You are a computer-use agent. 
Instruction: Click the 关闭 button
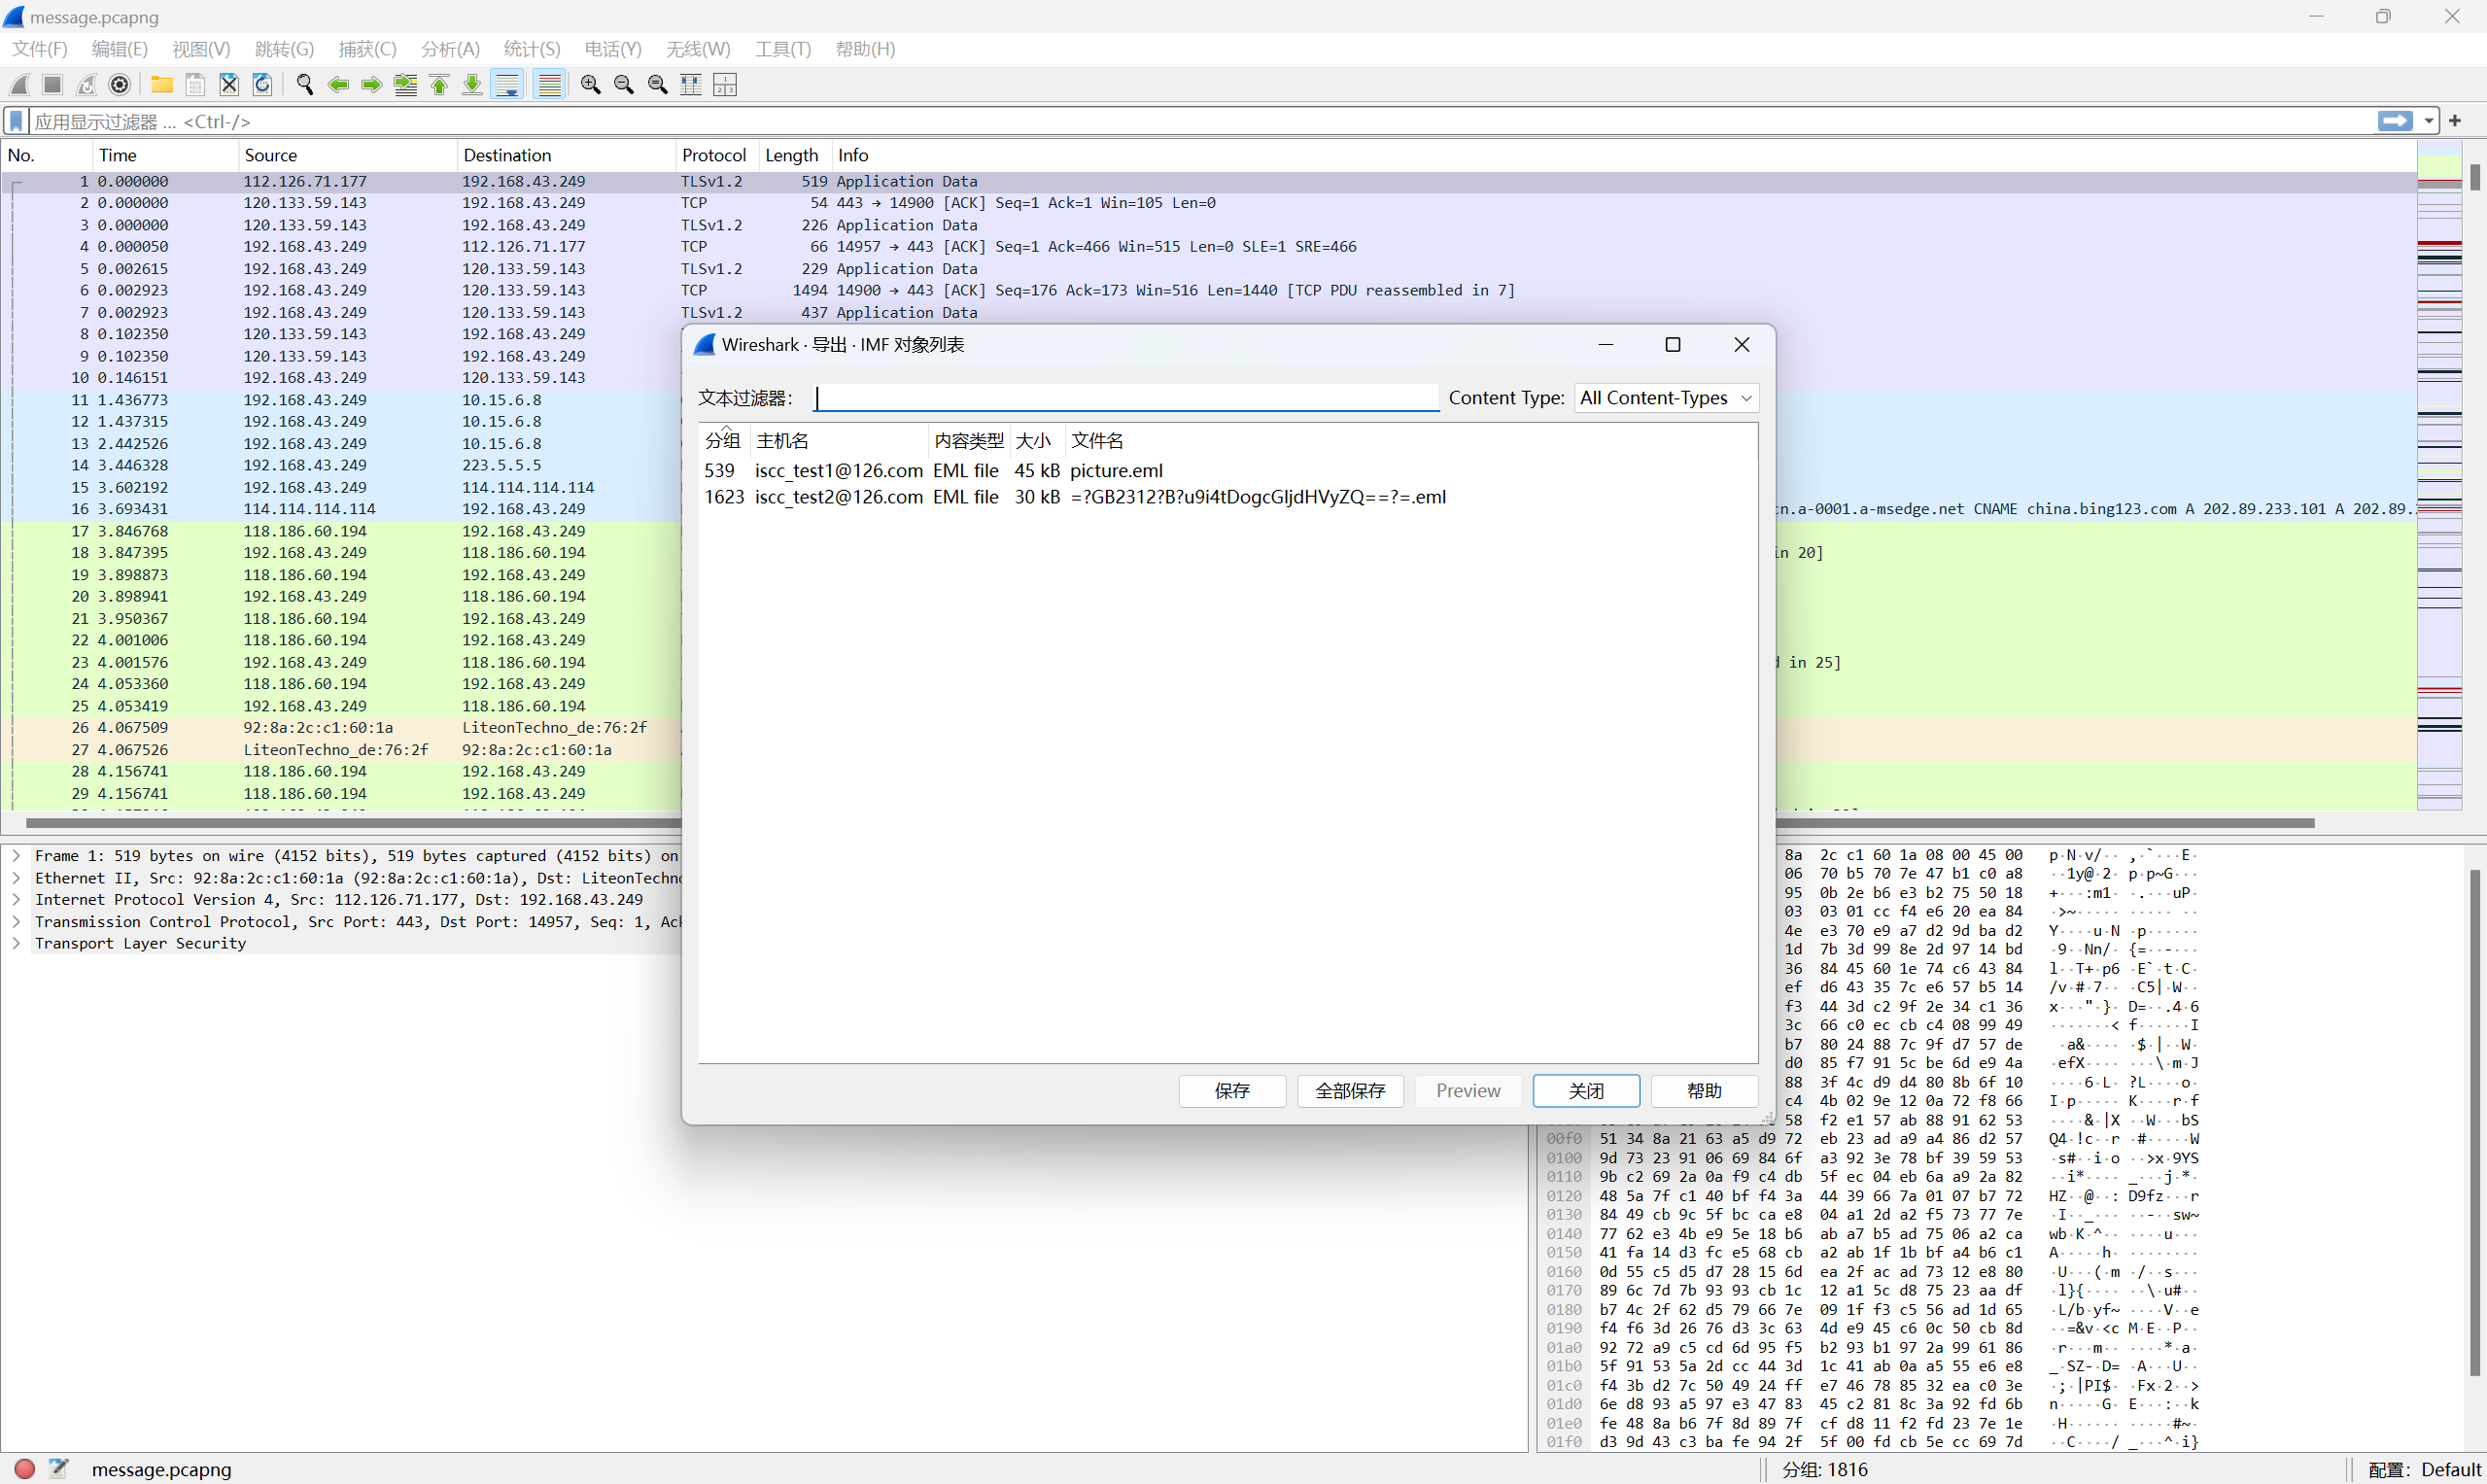coord(1586,1090)
